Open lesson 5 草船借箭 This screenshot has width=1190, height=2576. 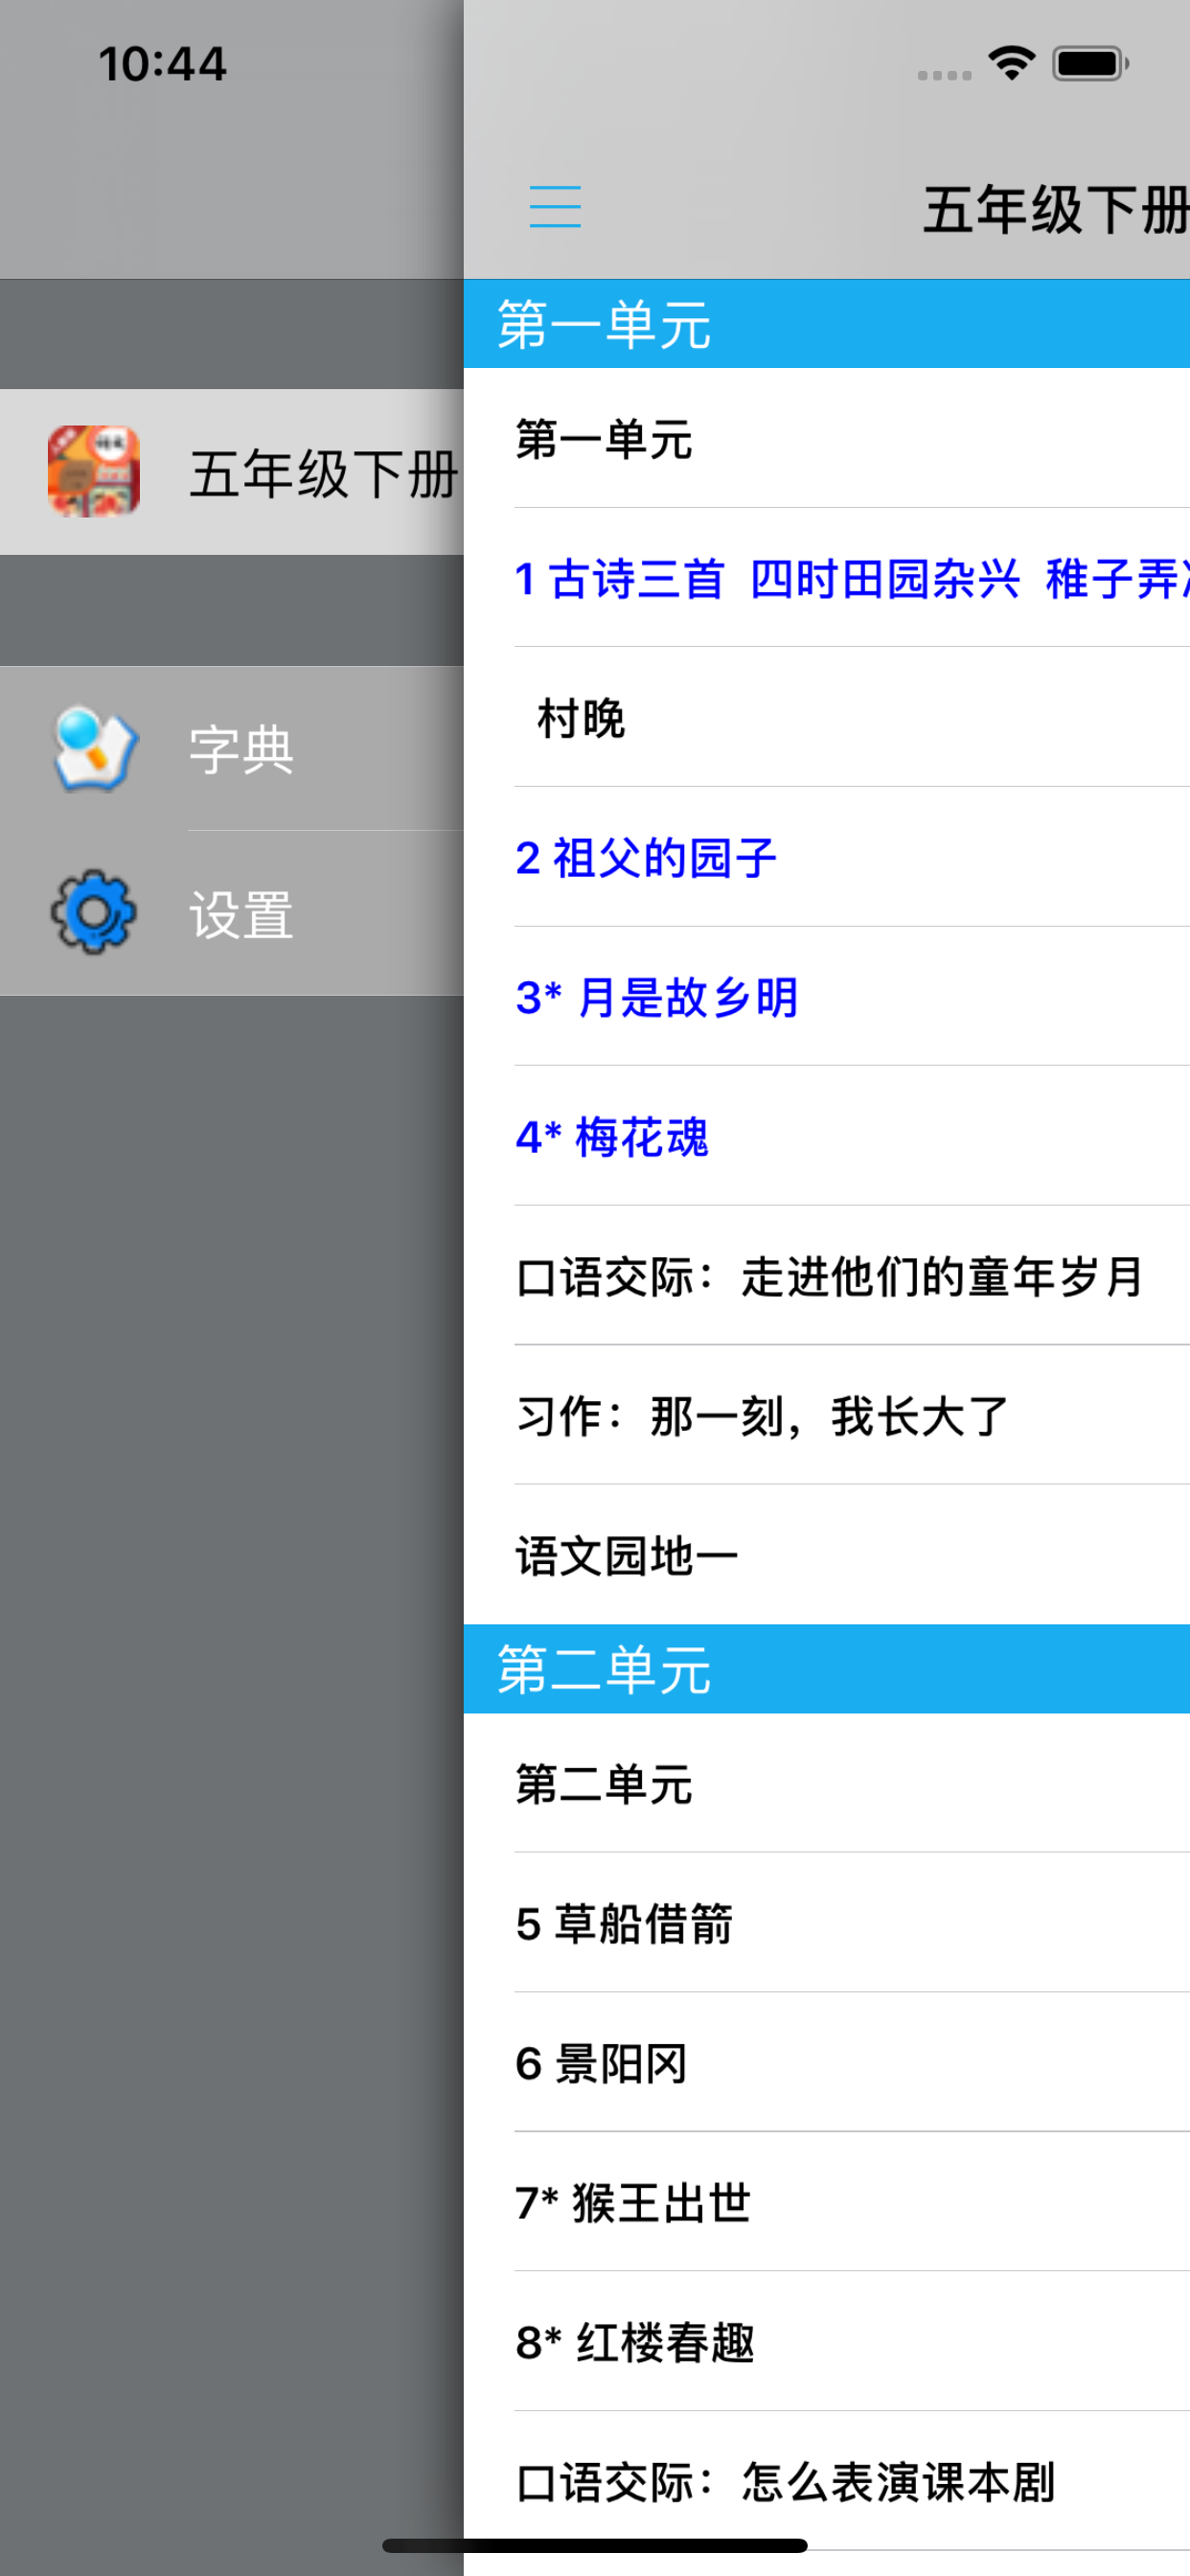point(827,1923)
